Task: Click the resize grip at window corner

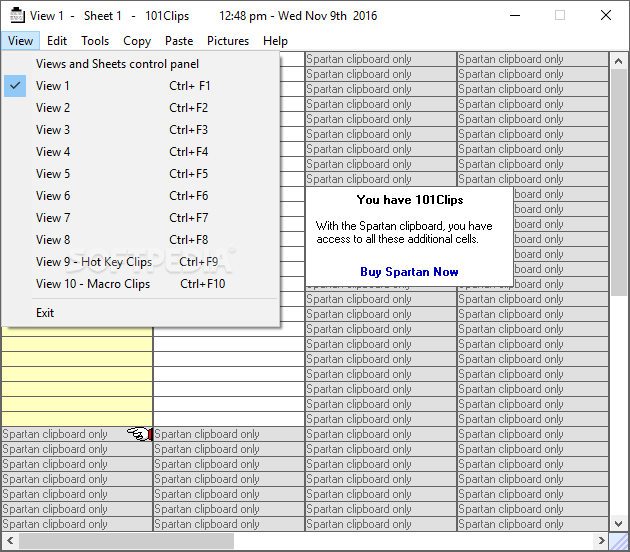Action: tap(618, 541)
